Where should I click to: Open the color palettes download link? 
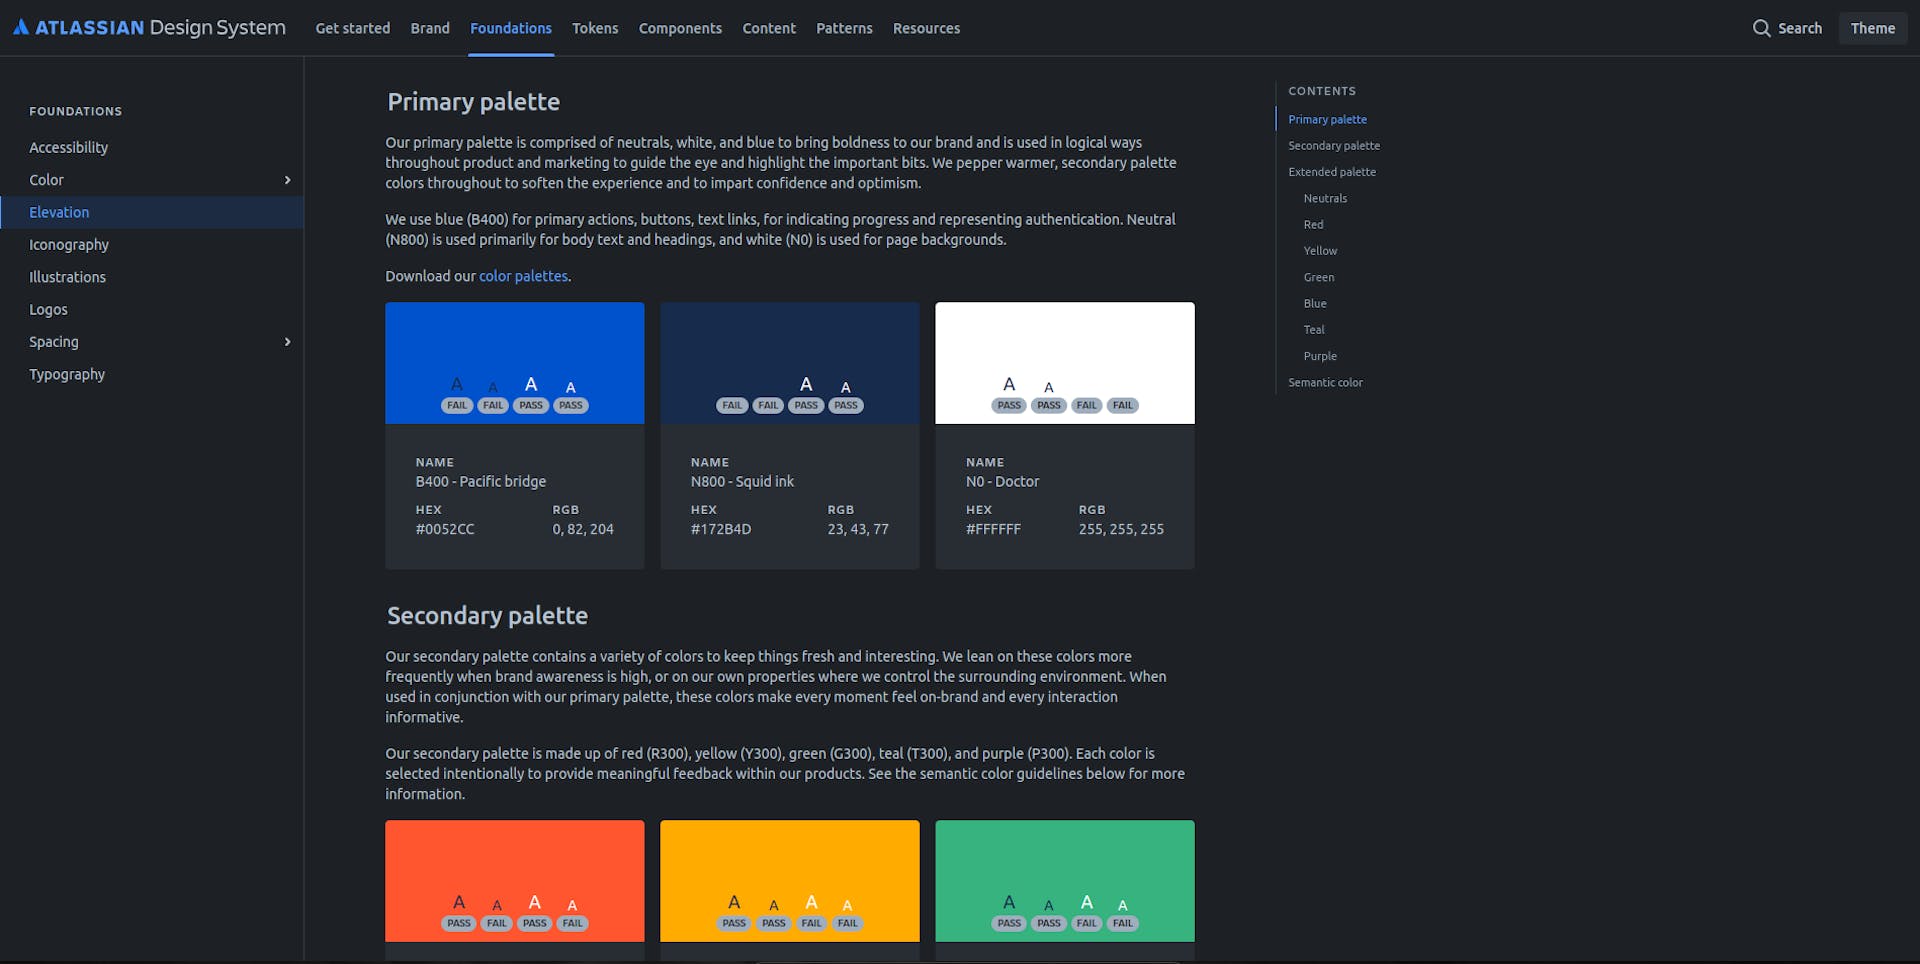(x=523, y=276)
